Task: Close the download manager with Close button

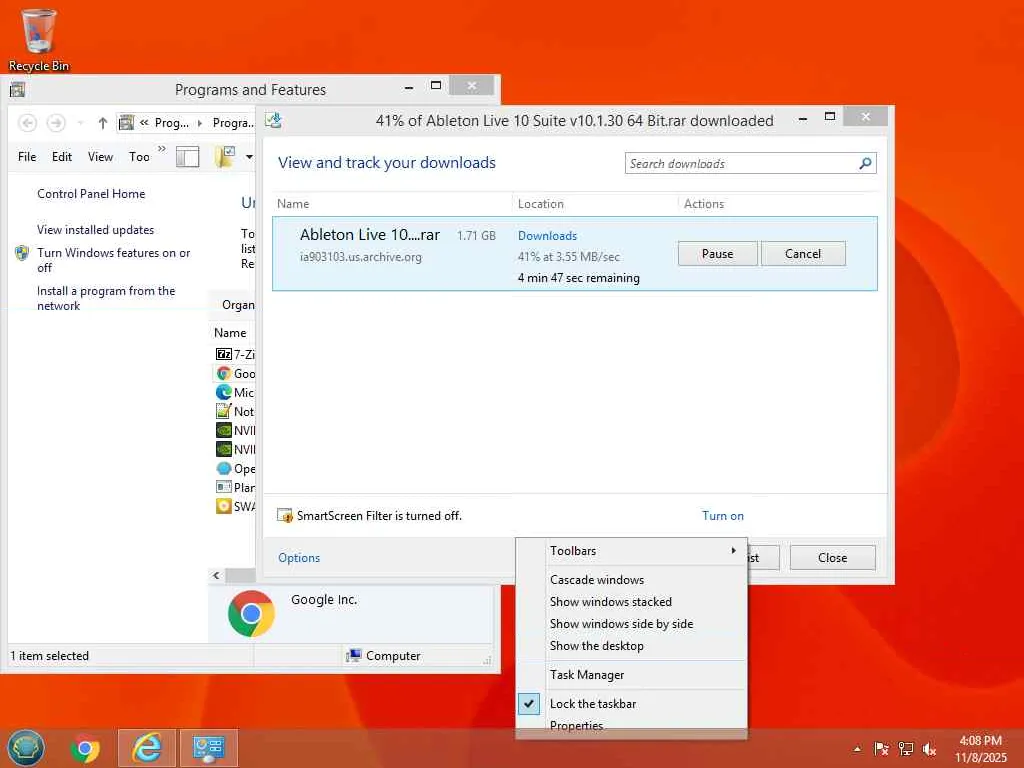Action: (833, 558)
